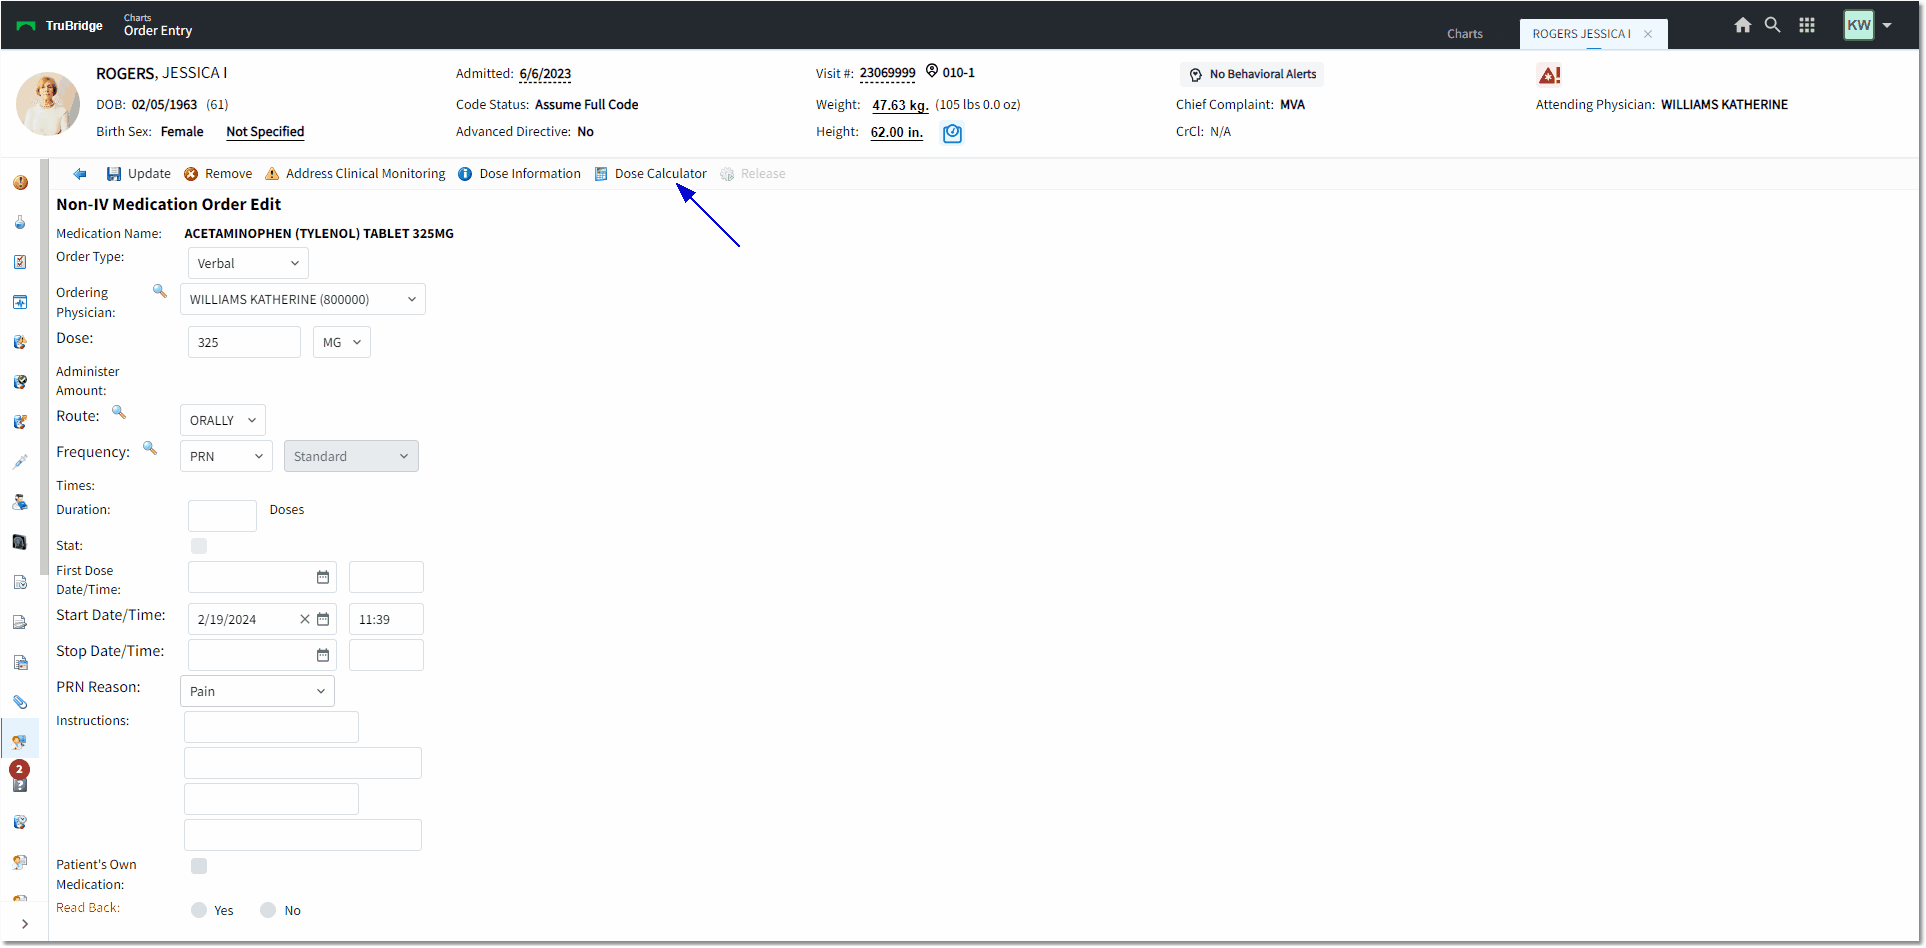Open the Start Date calendar picker
Image resolution: width=1926 pixels, height=948 pixels.
(x=323, y=619)
